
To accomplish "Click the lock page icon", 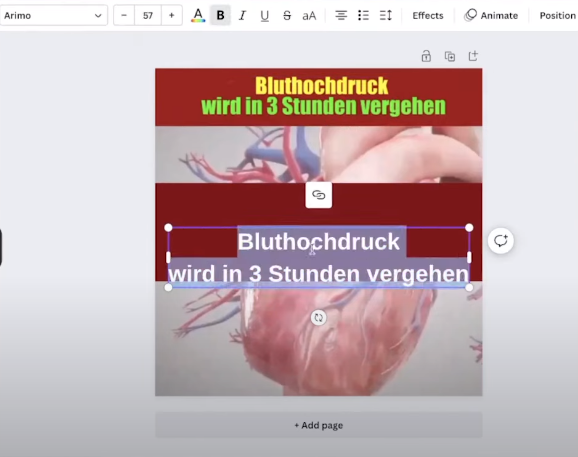I will tap(426, 56).
